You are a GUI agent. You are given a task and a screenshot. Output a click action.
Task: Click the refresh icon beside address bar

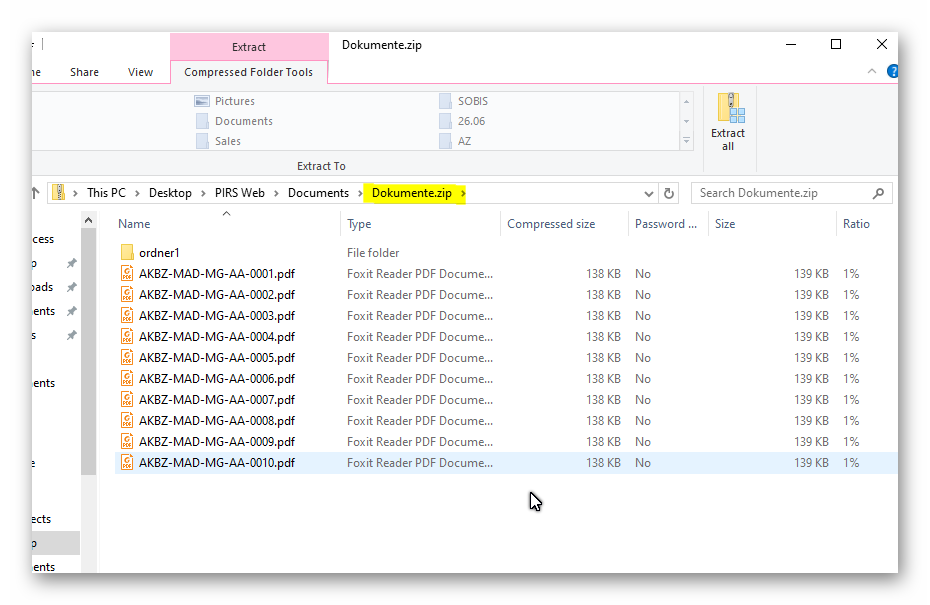coord(669,193)
